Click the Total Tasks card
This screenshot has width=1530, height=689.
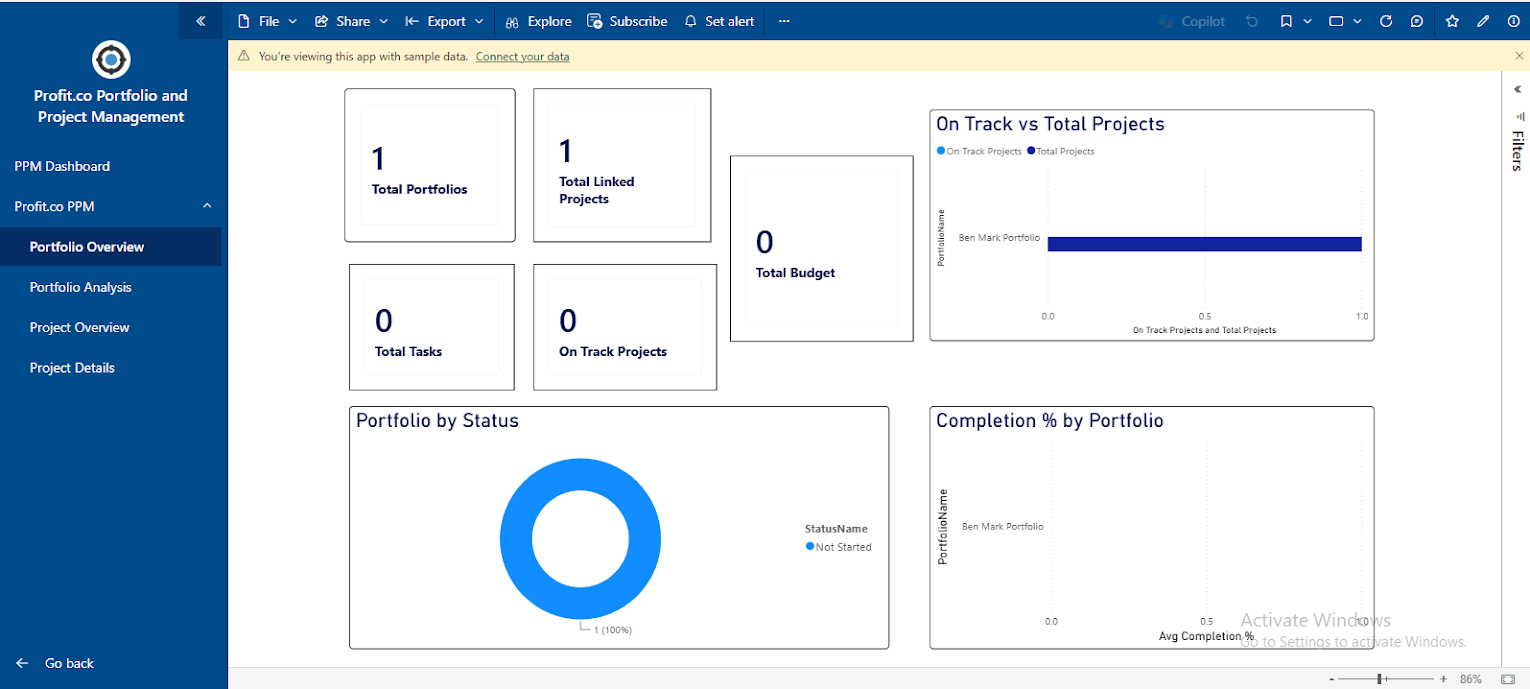[x=432, y=327]
